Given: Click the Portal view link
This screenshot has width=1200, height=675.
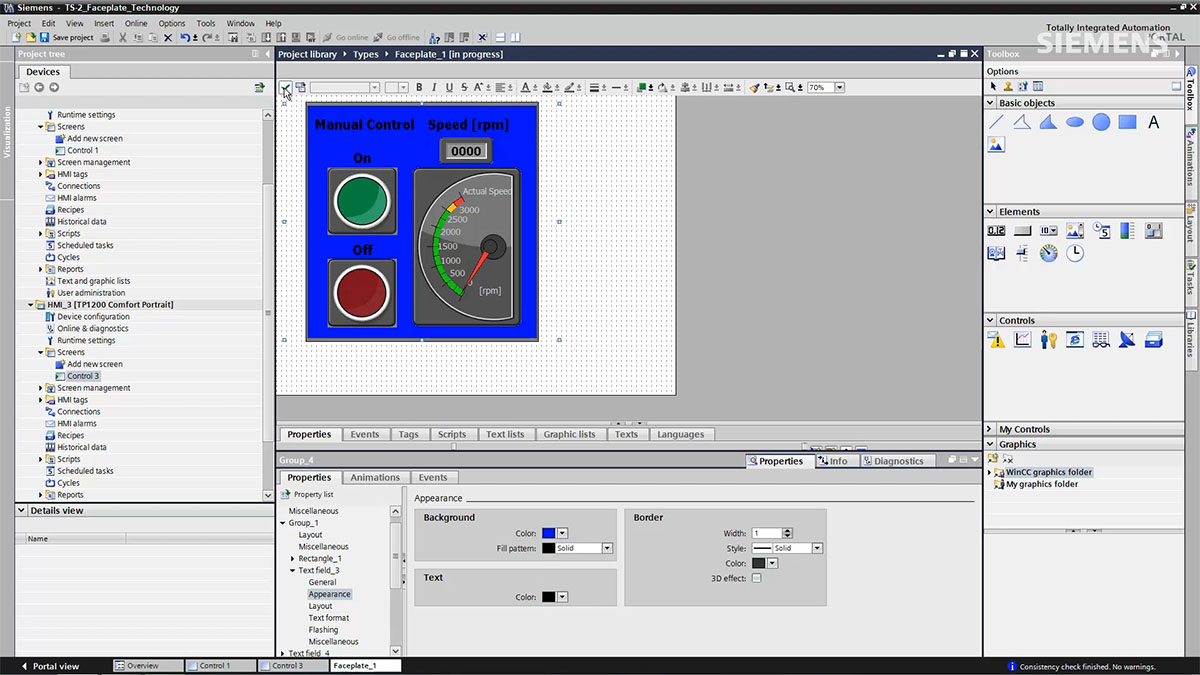Looking at the screenshot, I should (50, 666).
